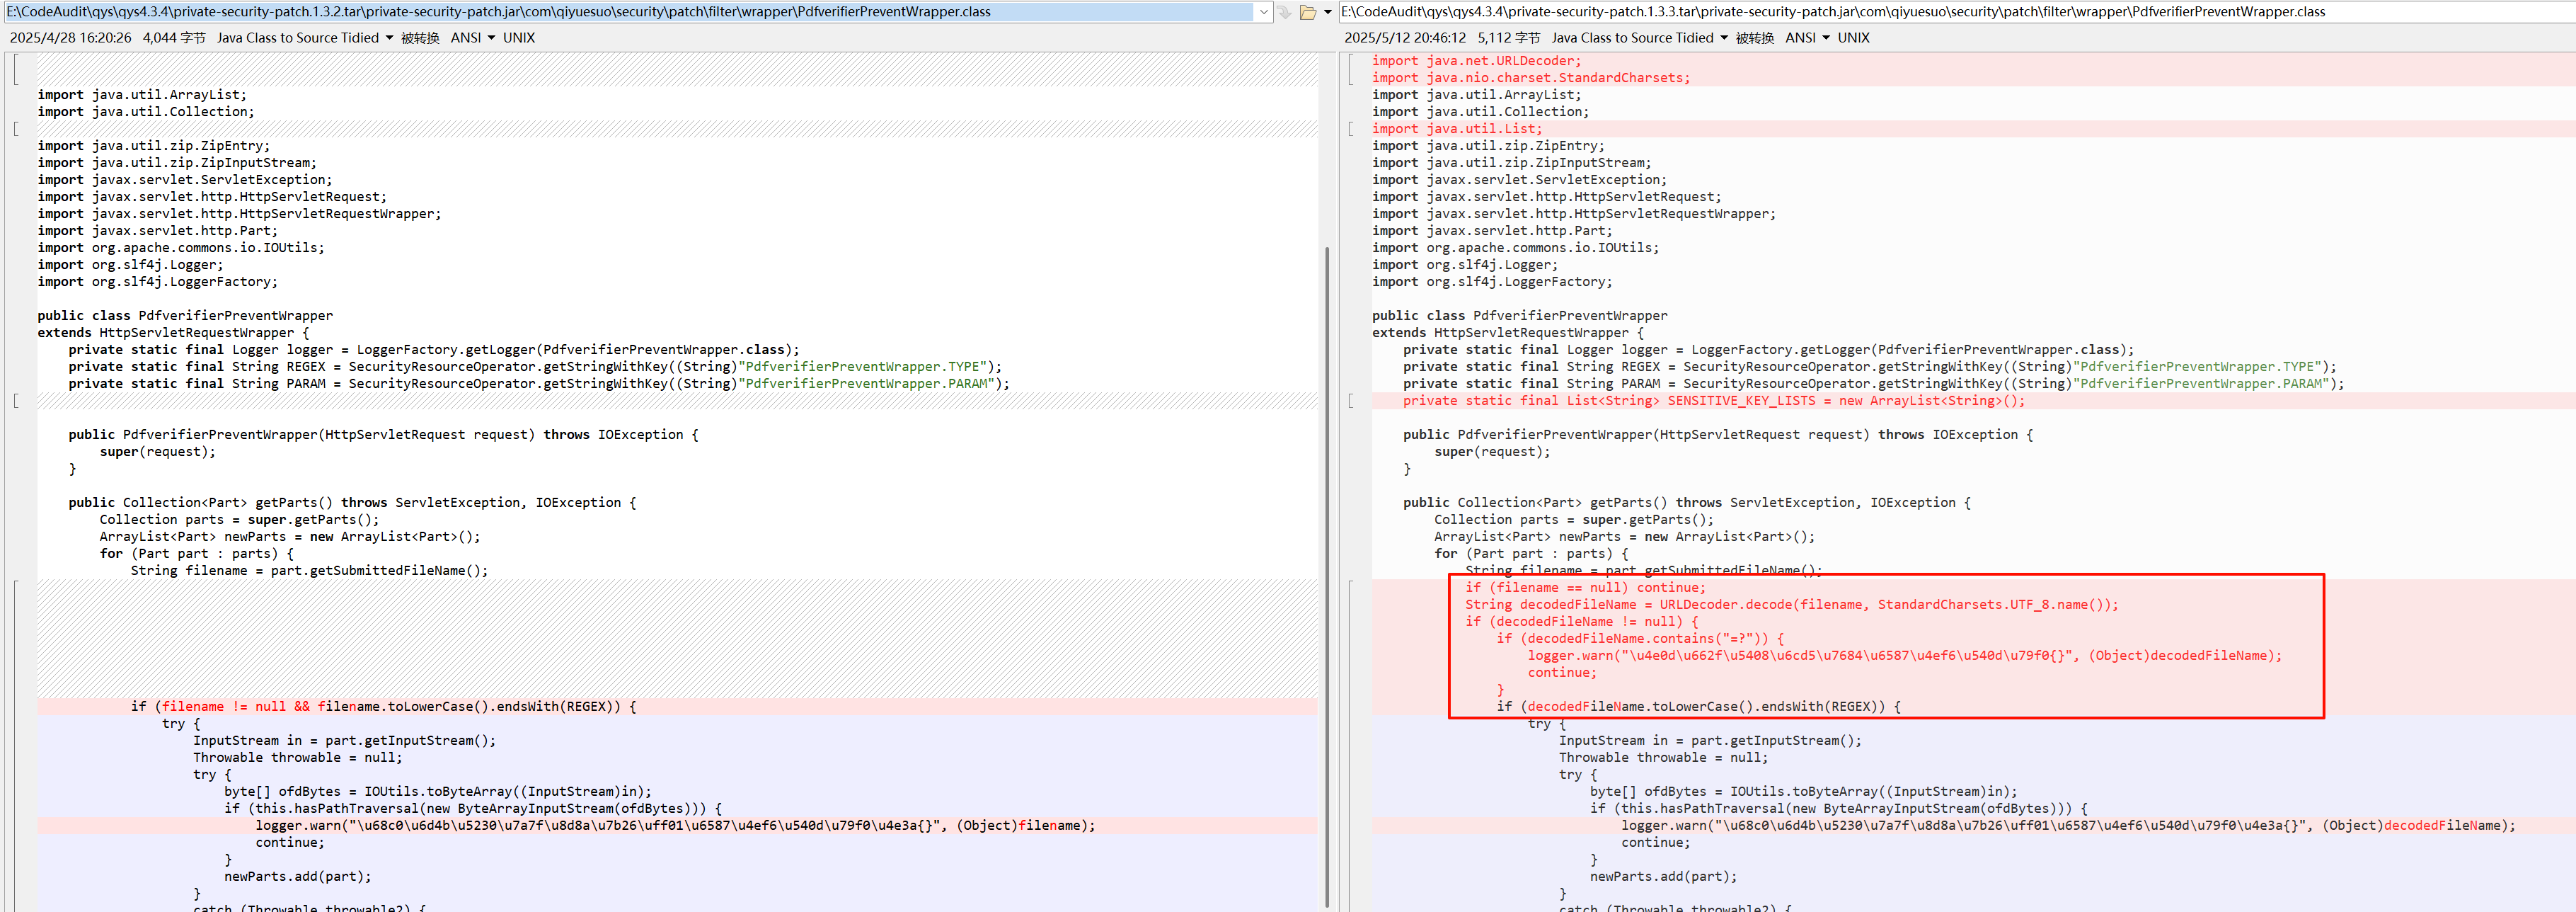The width and height of the screenshot is (2576, 912).
Task: Click the right-side 'if (filename == null) continue;' line
Action: pos(1585,588)
